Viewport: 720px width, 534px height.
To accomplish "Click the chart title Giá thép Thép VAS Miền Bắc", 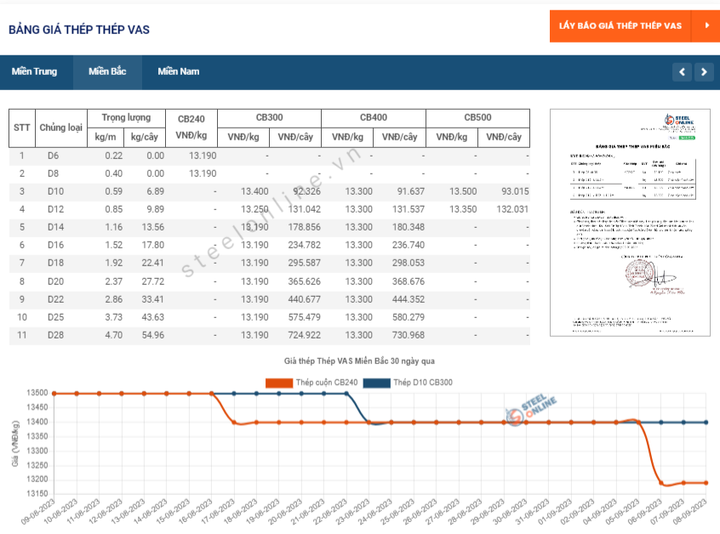I will click(x=359, y=361).
